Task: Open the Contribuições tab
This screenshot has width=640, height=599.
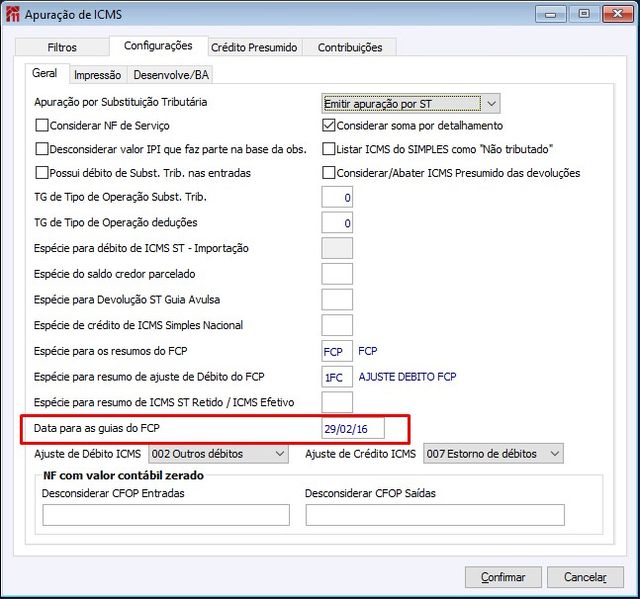Action: (350, 47)
